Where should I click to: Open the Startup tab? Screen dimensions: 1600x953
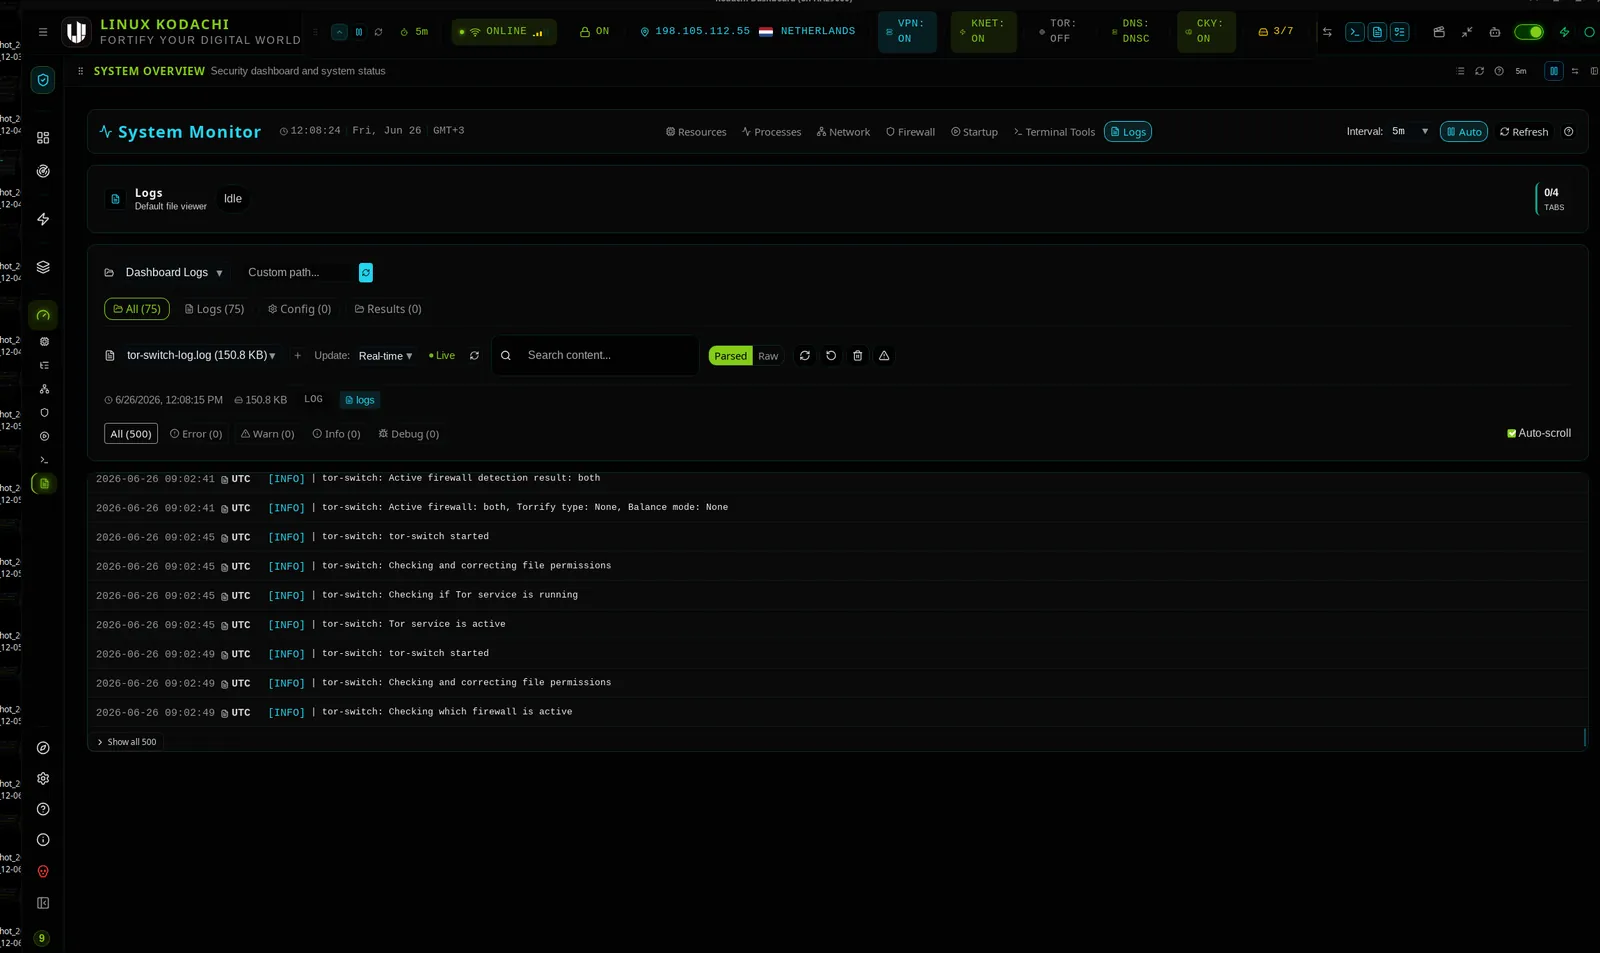tap(974, 132)
